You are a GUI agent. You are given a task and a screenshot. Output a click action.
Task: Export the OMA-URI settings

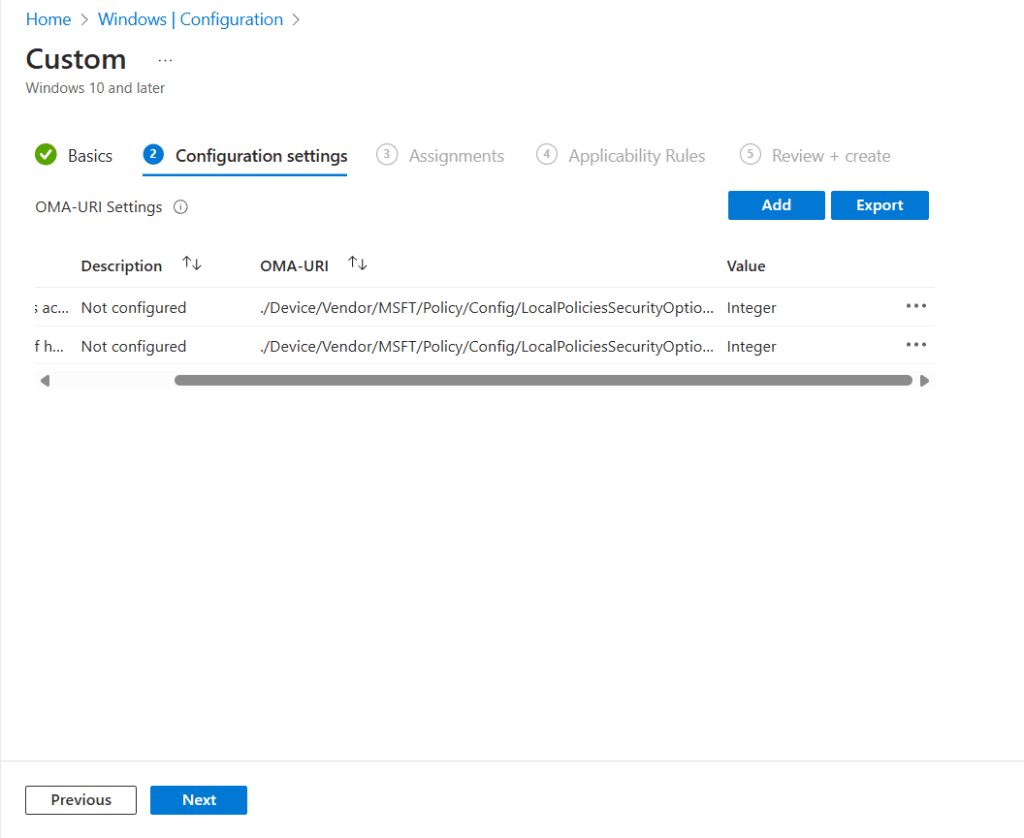point(879,205)
